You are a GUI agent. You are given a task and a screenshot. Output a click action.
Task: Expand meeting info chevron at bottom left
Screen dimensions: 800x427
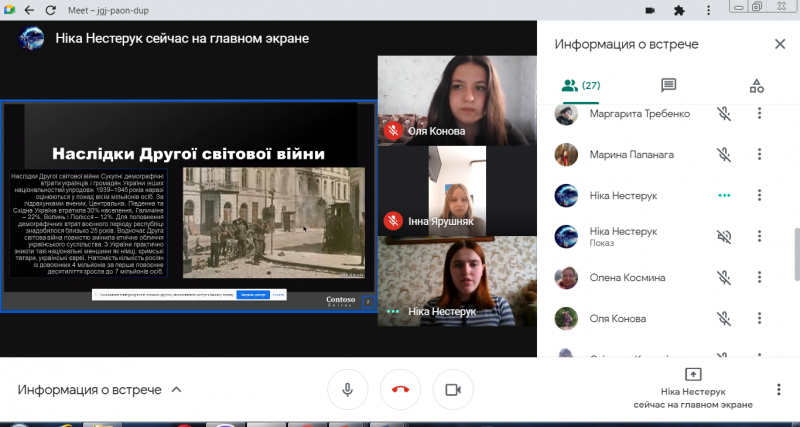[176, 390]
